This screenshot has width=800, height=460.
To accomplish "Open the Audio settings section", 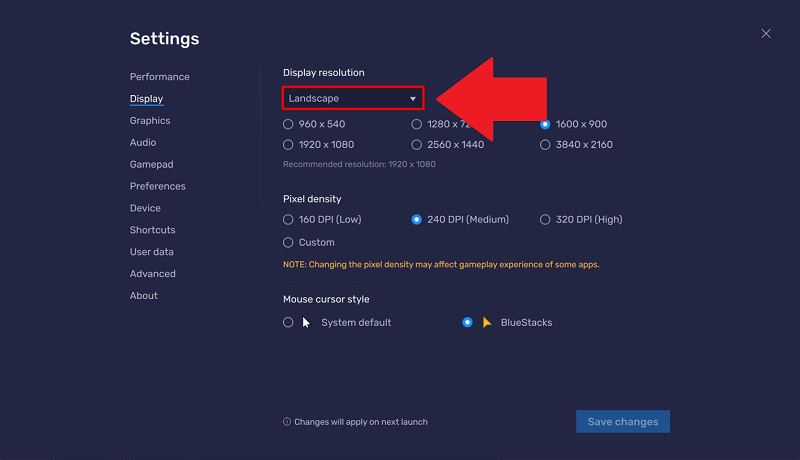I will pyautogui.click(x=143, y=143).
